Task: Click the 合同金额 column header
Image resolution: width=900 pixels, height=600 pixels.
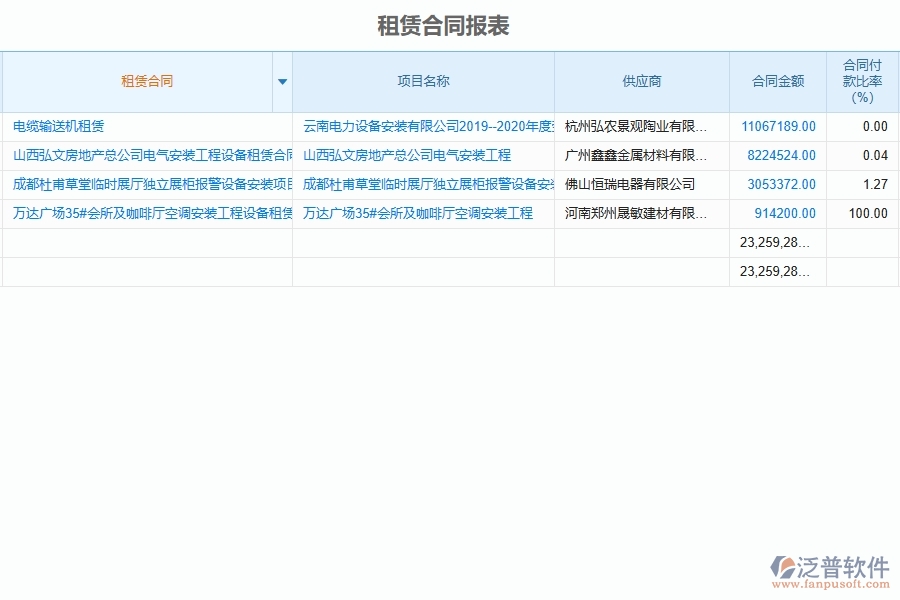Action: click(x=778, y=82)
